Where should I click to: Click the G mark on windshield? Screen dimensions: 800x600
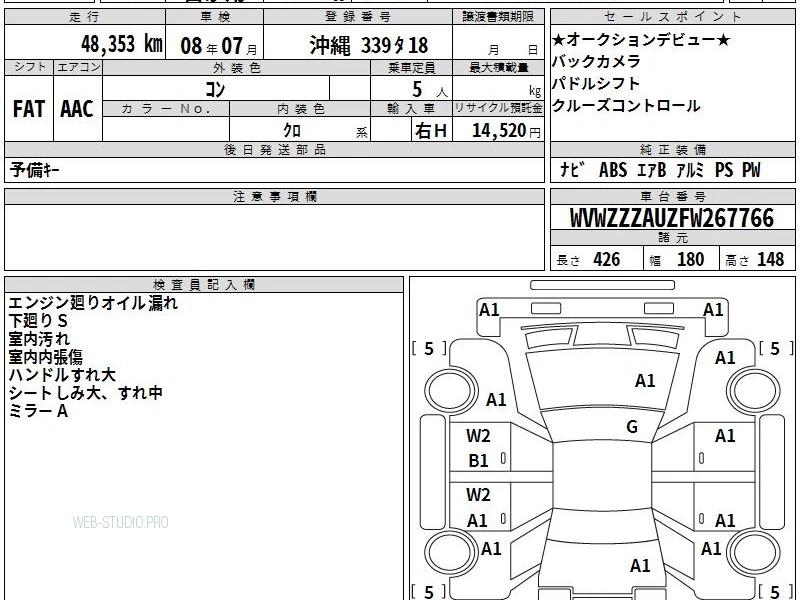click(x=632, y=427)
